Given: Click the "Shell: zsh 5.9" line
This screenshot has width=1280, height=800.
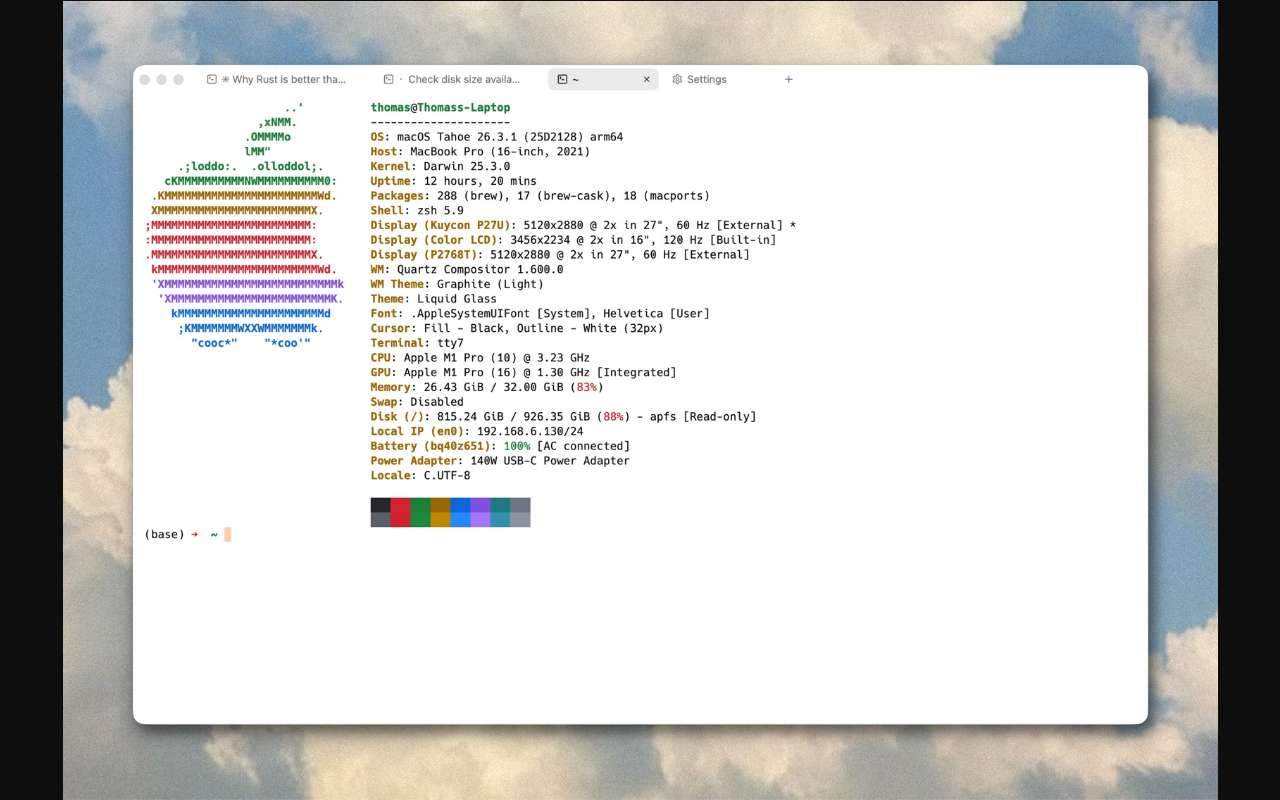Looking at the screenshot, I should (x=417, y=211).
